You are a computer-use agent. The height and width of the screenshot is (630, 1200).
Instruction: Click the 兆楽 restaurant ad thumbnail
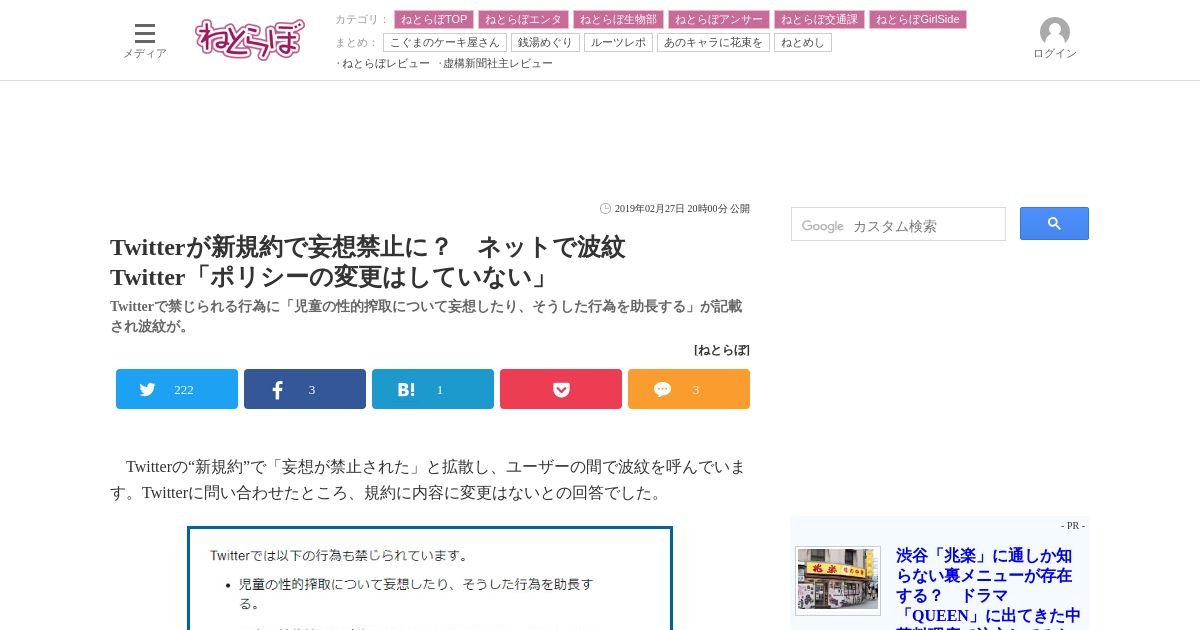point(838,580)
